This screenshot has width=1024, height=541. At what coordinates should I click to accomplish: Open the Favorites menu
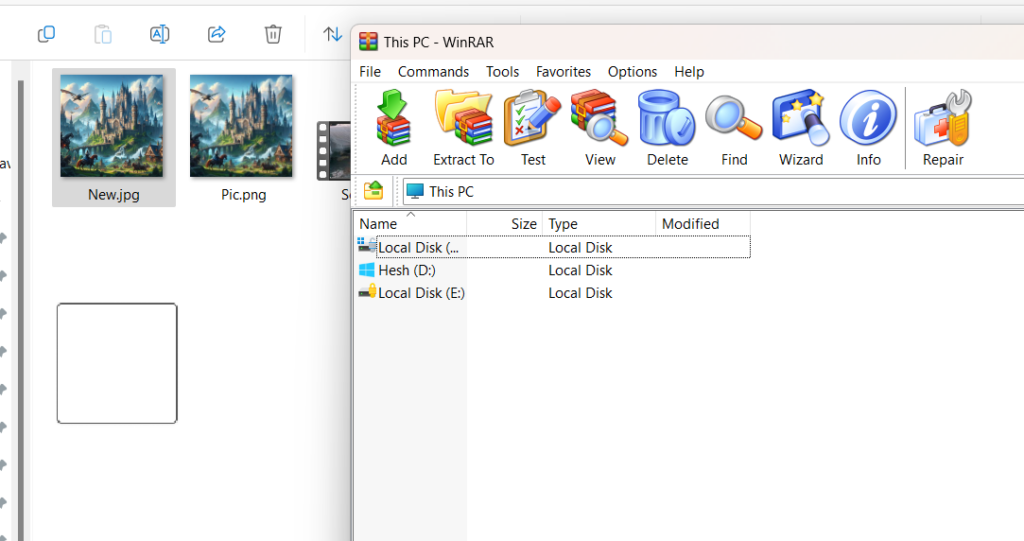563,71
